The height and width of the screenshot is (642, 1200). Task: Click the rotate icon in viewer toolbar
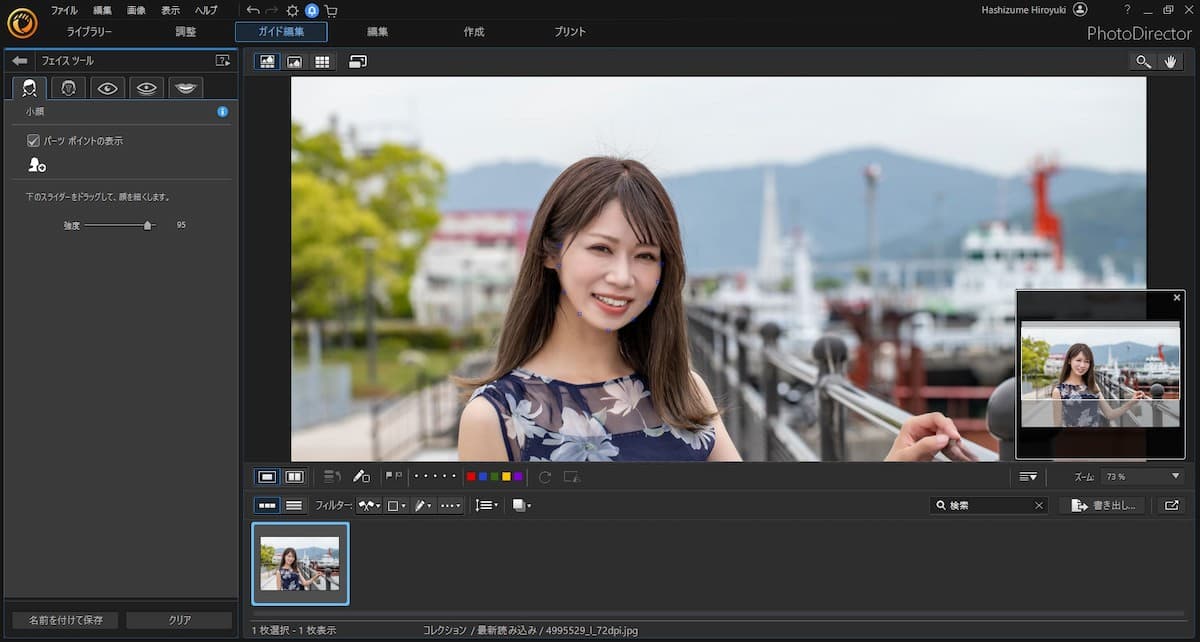pyautogui.click(x=545, y=477)
